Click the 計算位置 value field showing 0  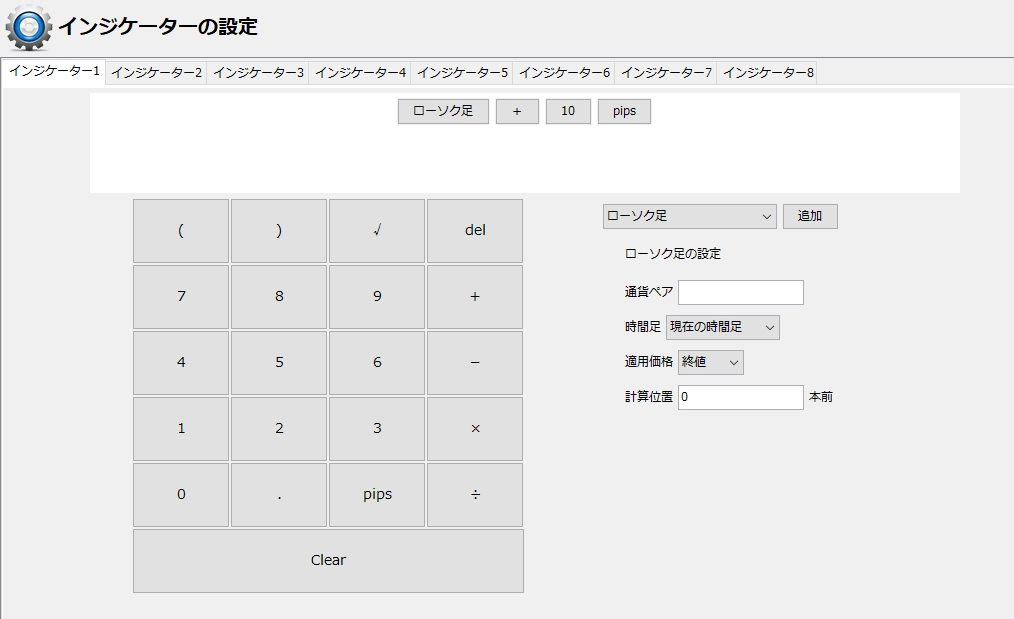(x=740, y=397)
